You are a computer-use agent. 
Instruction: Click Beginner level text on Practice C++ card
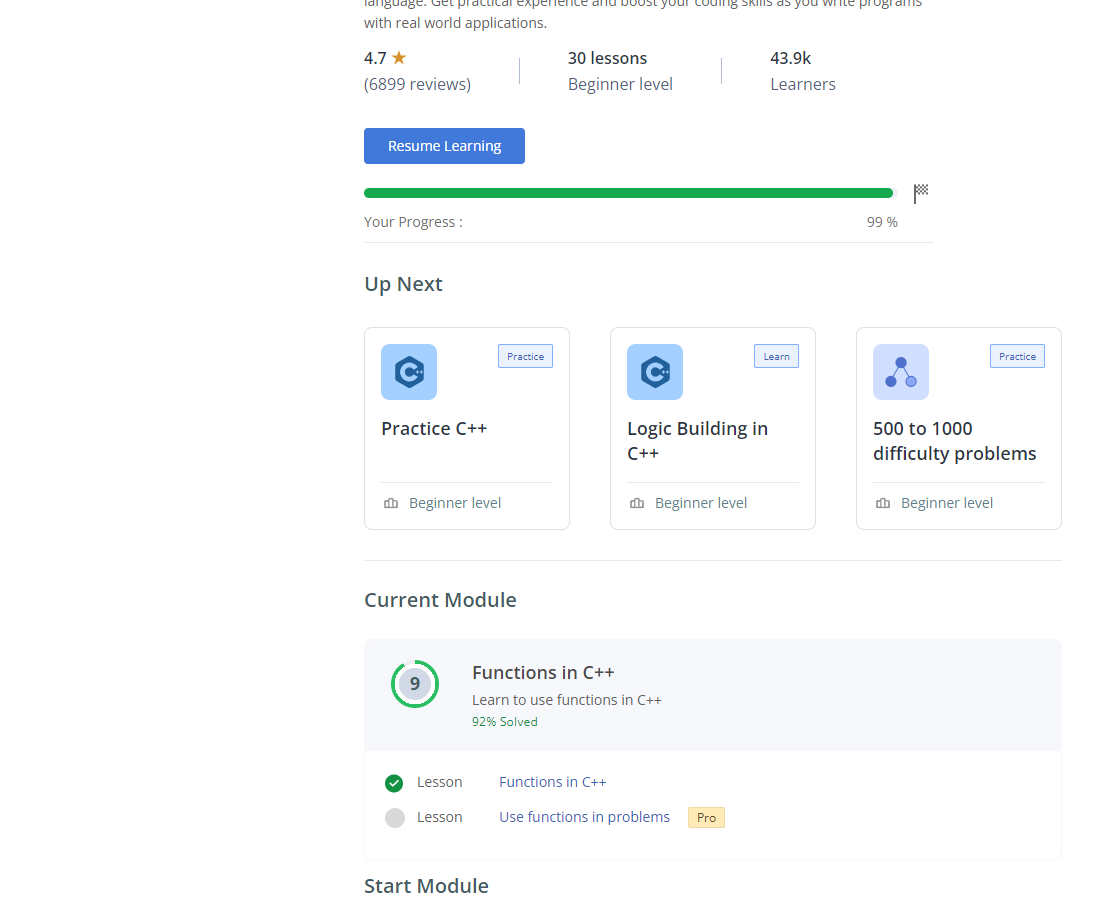pos(455,503)
